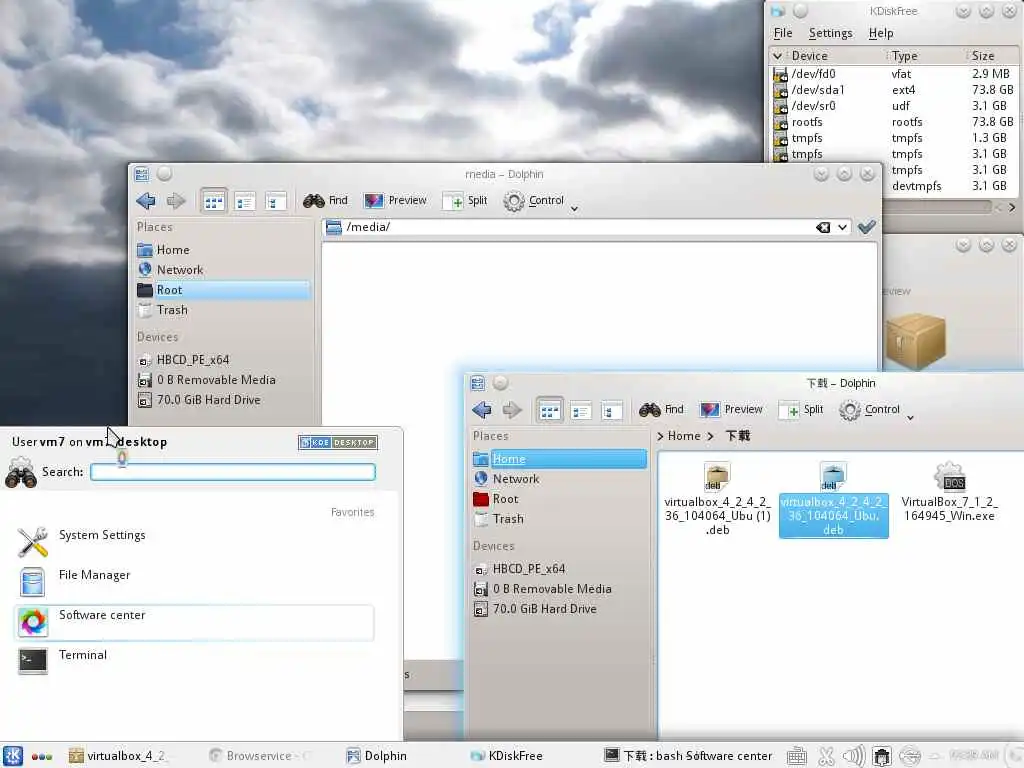The width and height of the screenshot is (1024, 768).
Task: Switch media Dolphin window to Icons view
Action: point(214,202)
